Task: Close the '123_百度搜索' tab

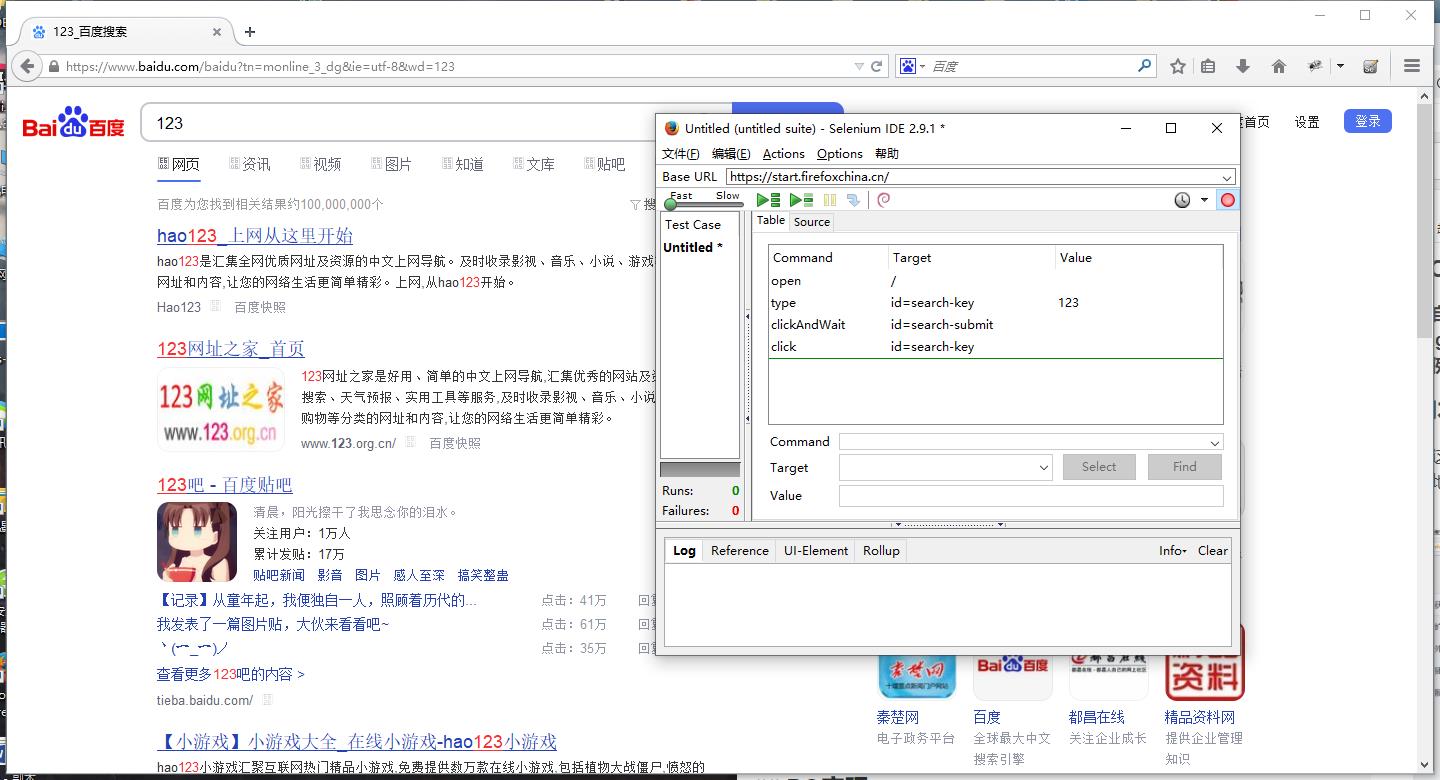Action: coord(217,32)
